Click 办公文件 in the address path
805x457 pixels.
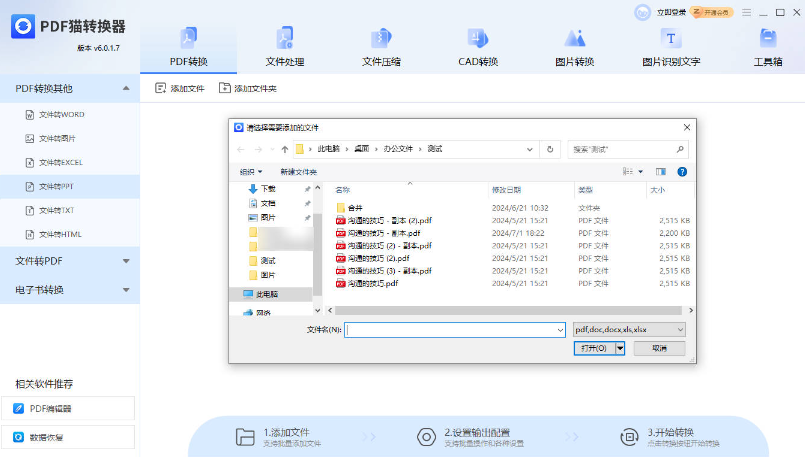click(x=398, y=149)
